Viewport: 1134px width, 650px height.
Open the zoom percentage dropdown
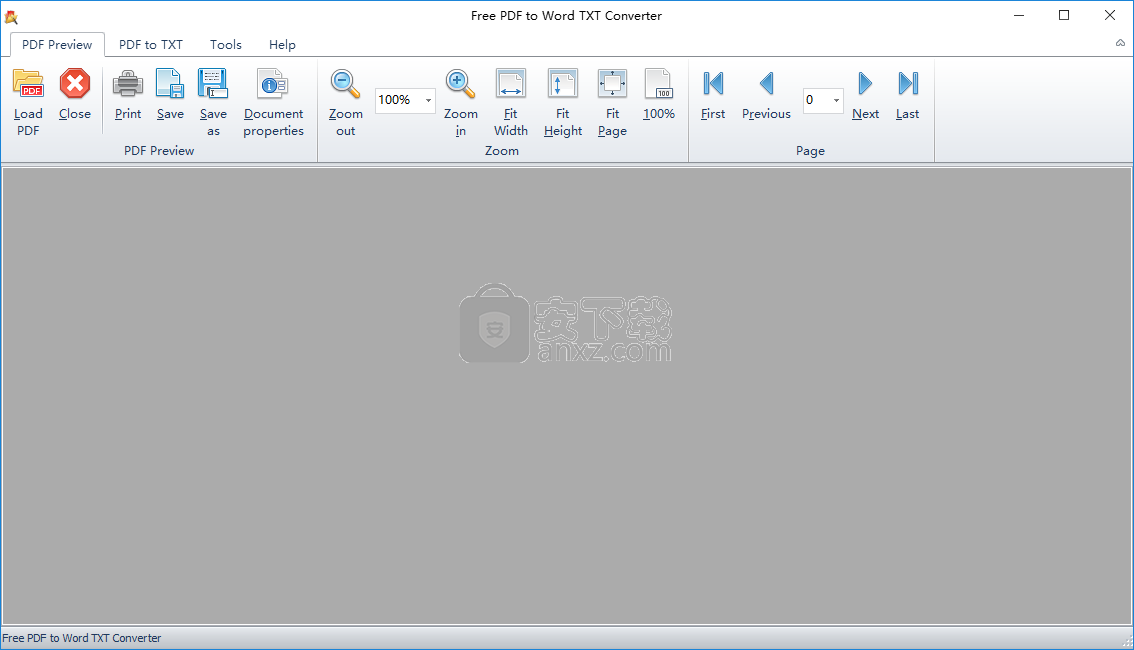click(428, 100)
